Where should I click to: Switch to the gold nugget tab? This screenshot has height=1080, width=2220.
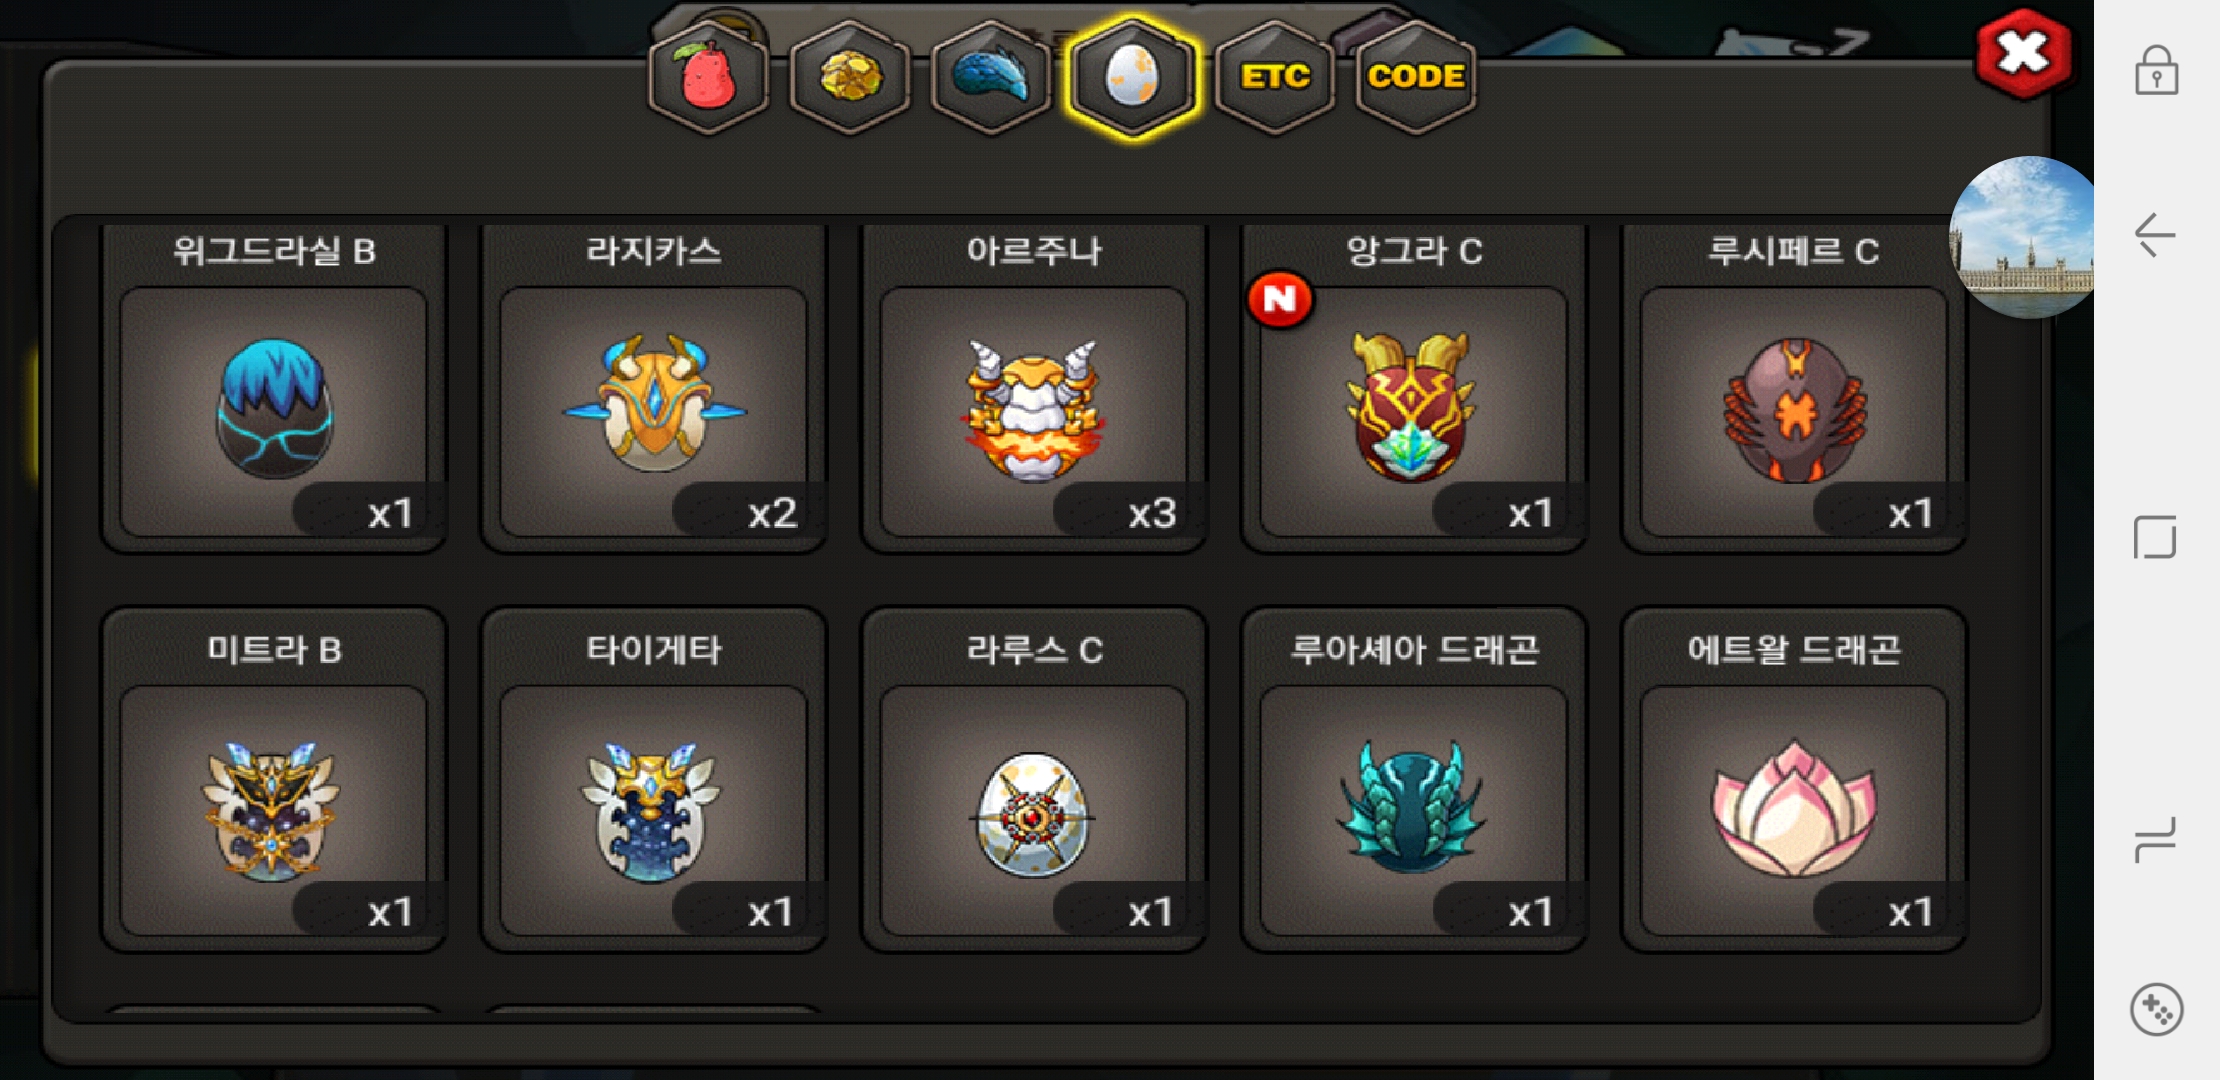(850, 77)
